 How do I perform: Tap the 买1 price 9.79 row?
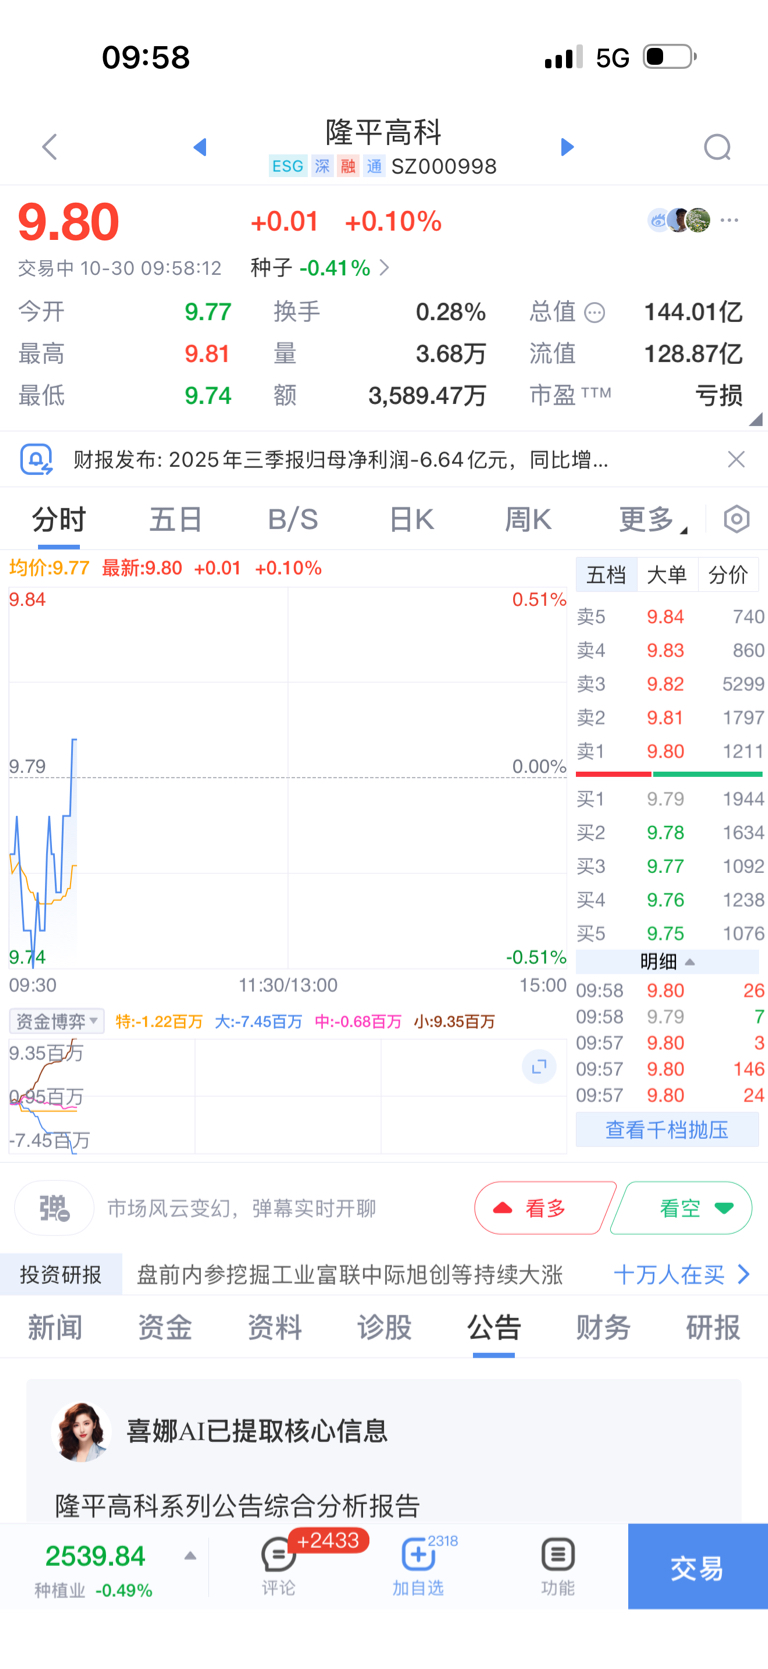point(670,799)
